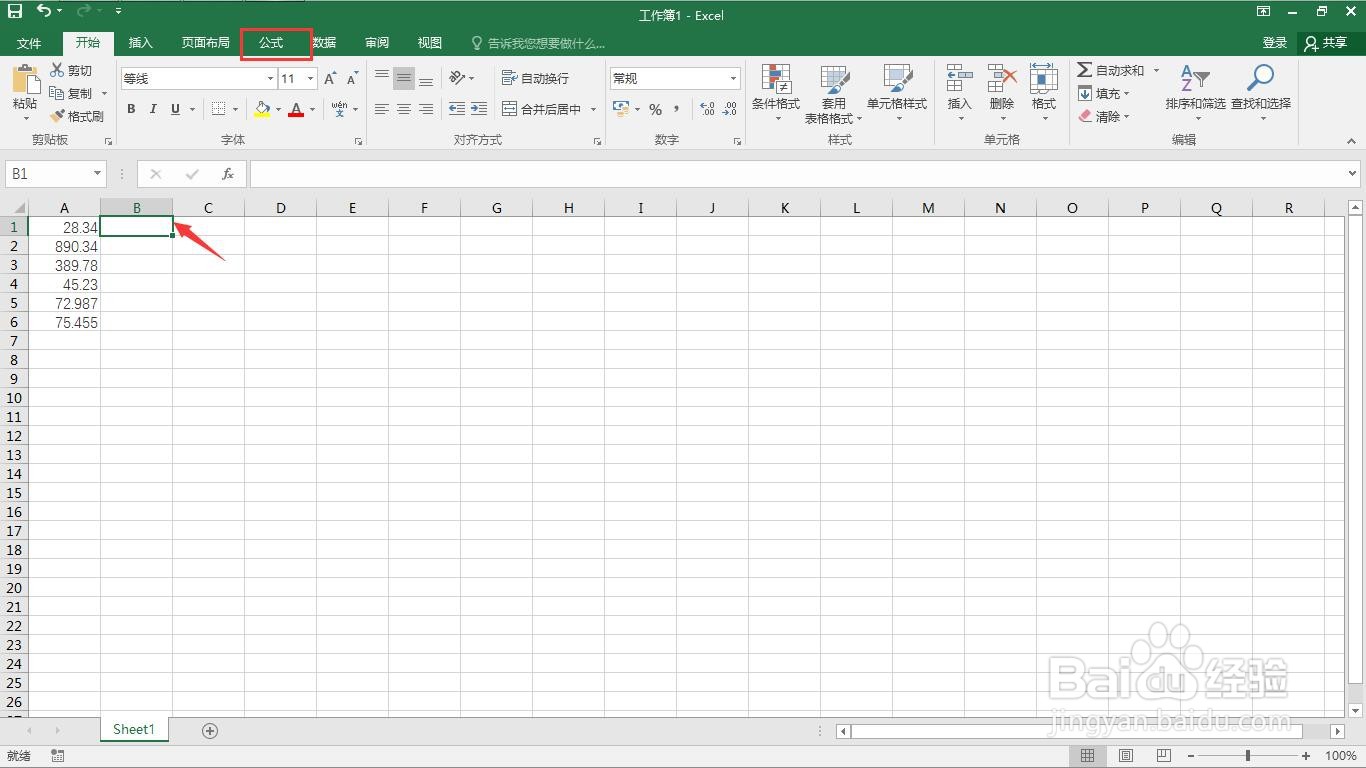Open 条件格式 conditional formatting

tap(776, 93)
